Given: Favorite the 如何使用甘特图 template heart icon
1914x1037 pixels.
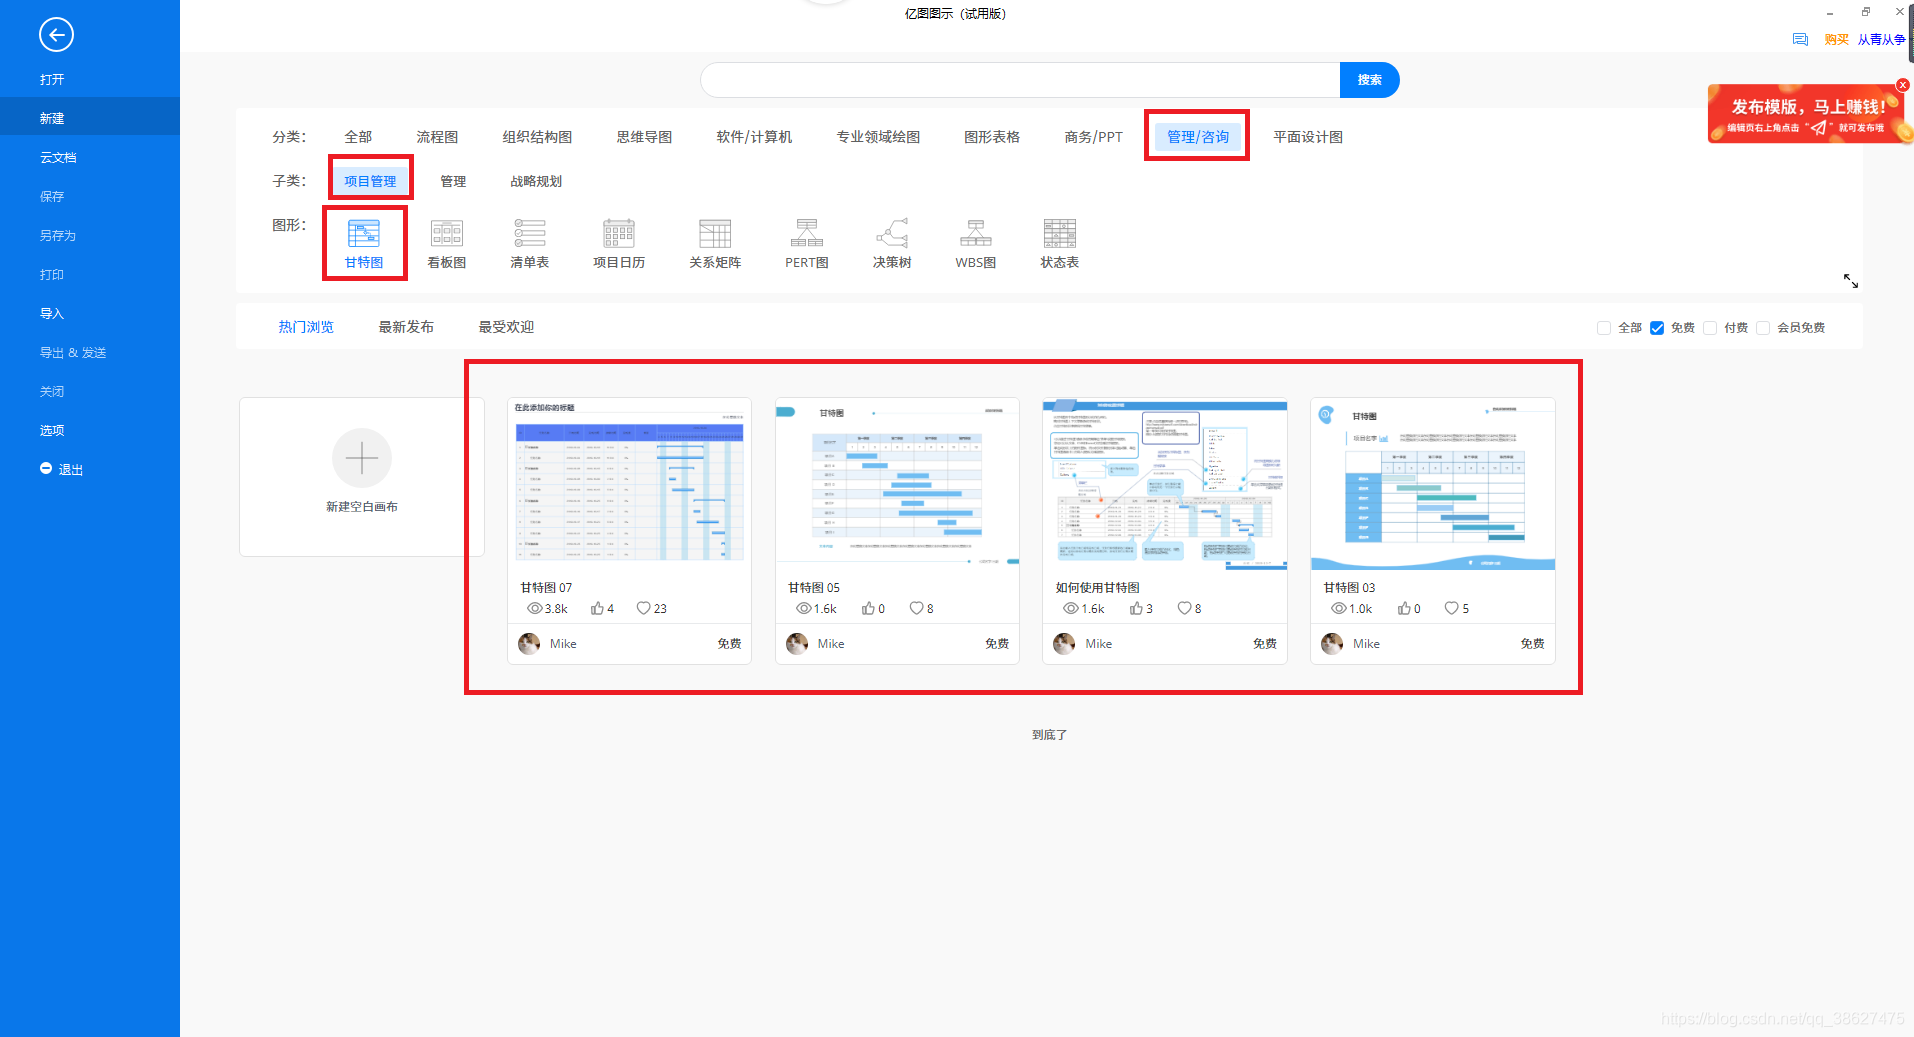Looking at the screenshot, I should [x=1184, y=608].
